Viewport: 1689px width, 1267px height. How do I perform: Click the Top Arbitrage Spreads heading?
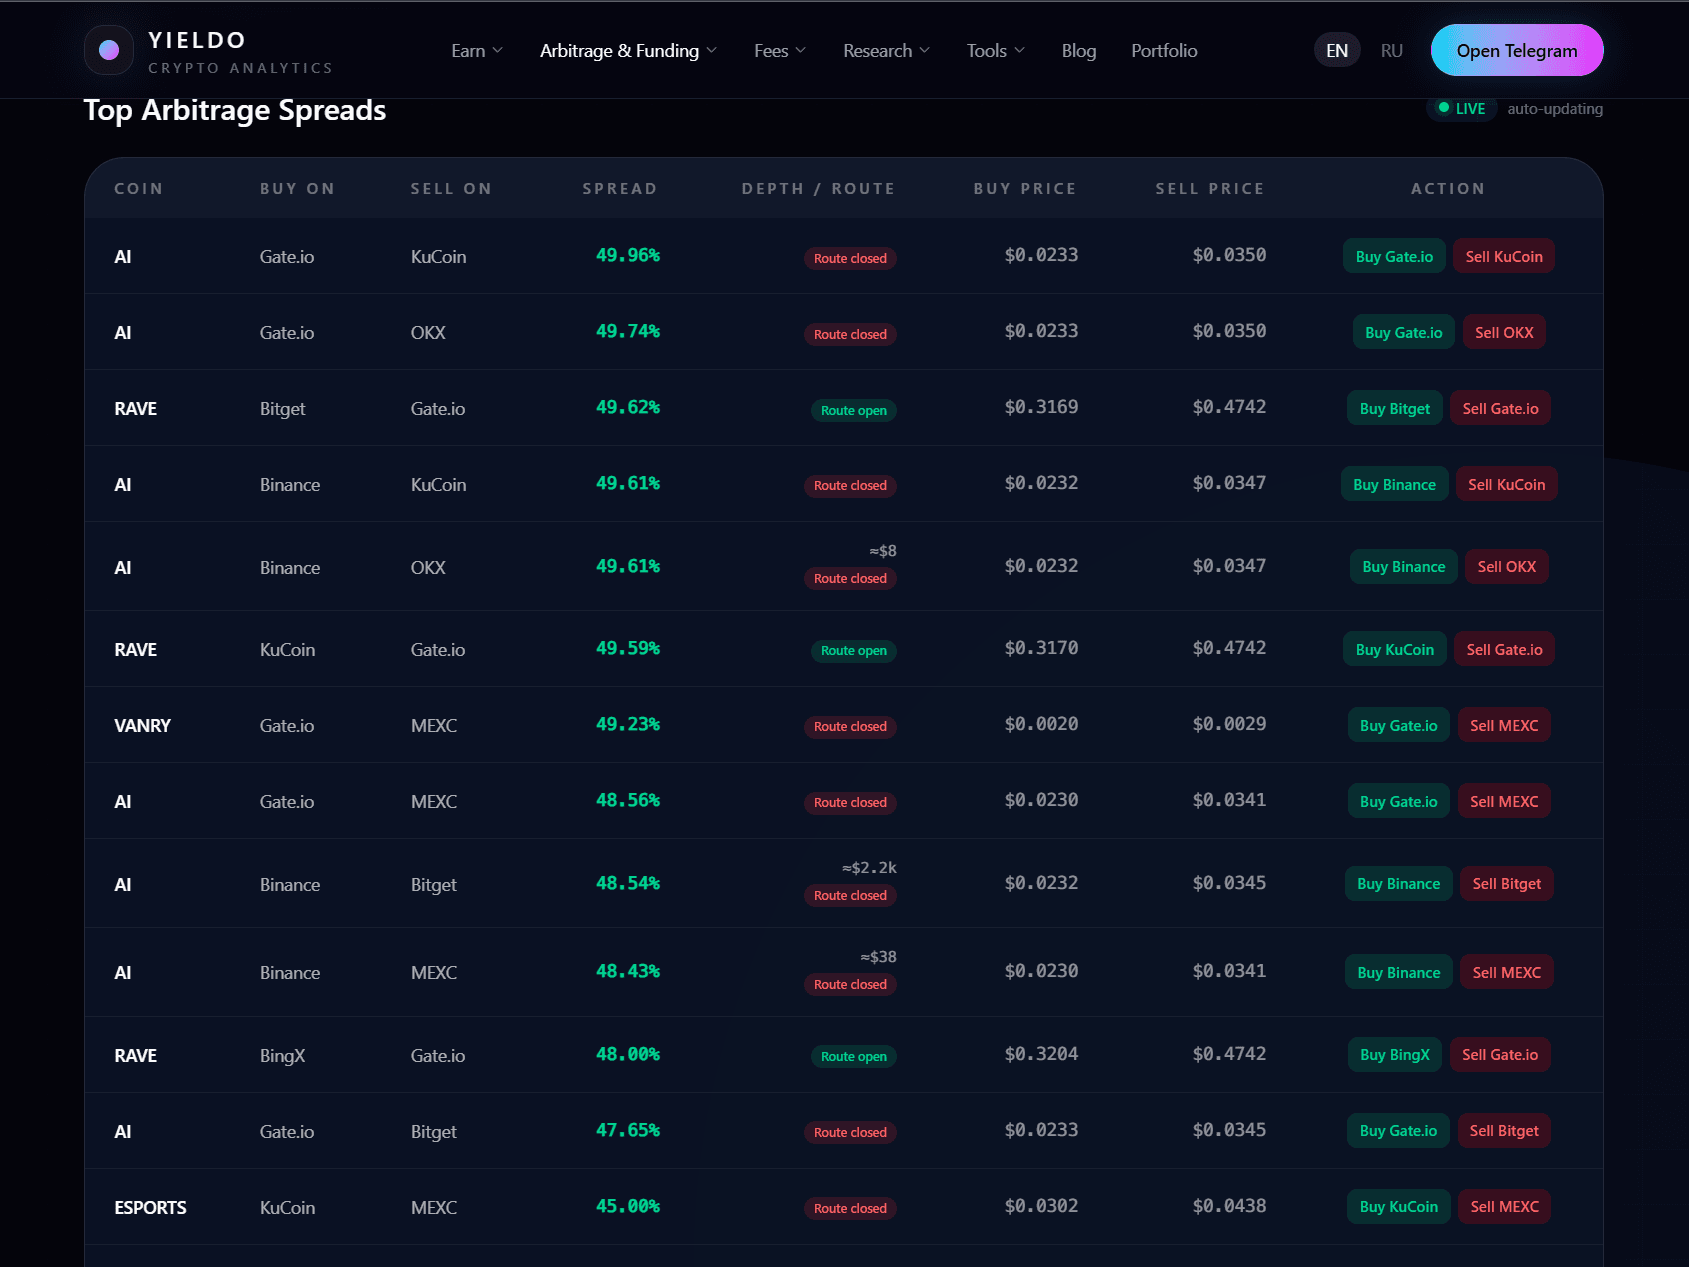pos(235,110)
